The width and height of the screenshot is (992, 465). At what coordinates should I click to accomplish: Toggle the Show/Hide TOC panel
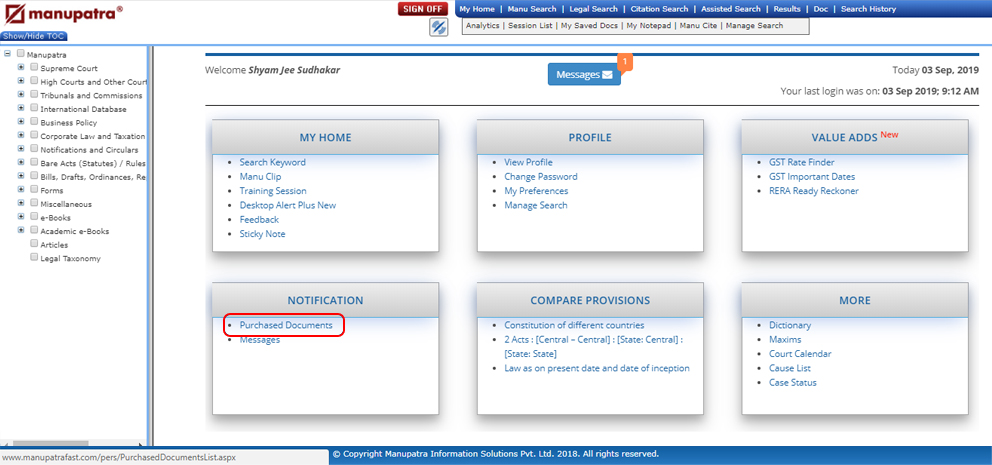[x=34, y=35]
